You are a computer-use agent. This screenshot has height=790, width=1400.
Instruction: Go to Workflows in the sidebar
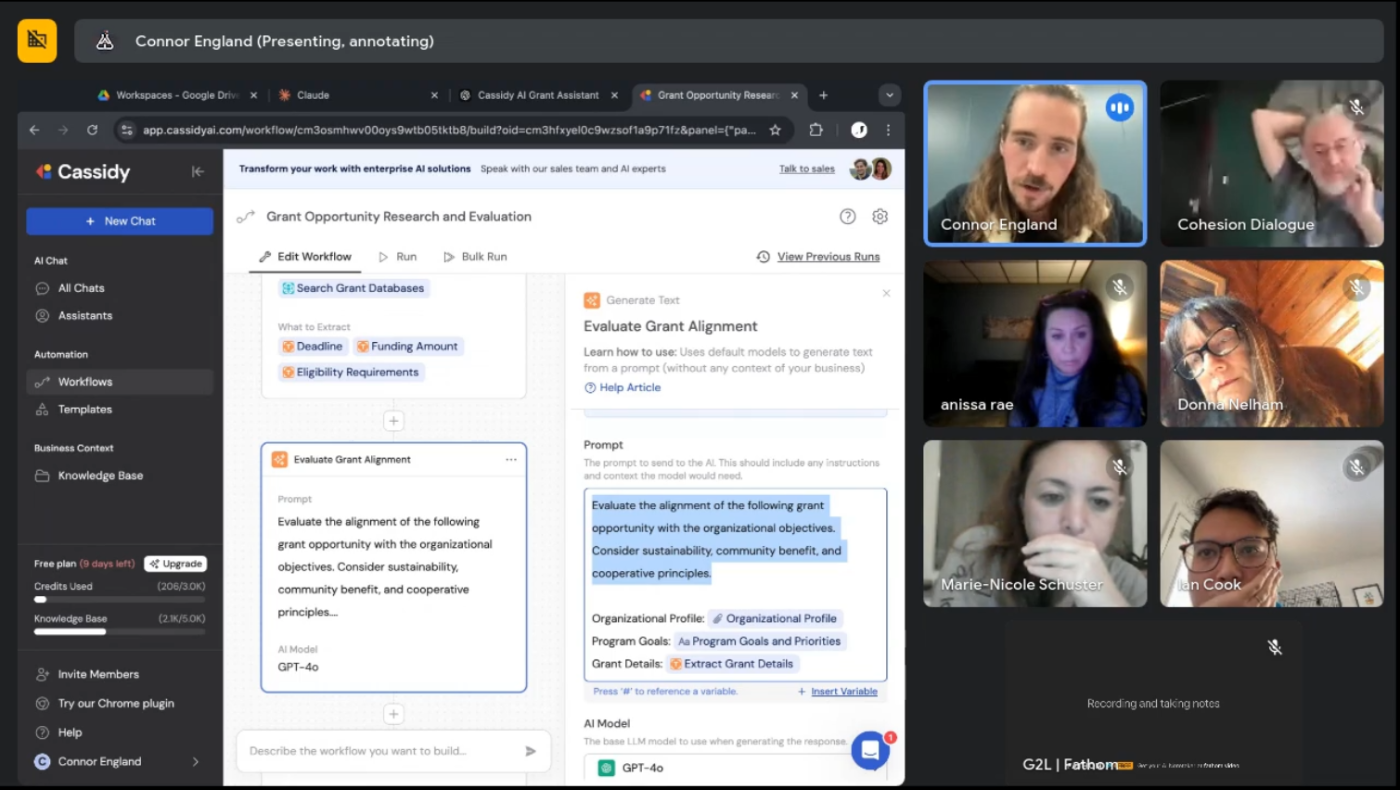click(x=120, y=382)
